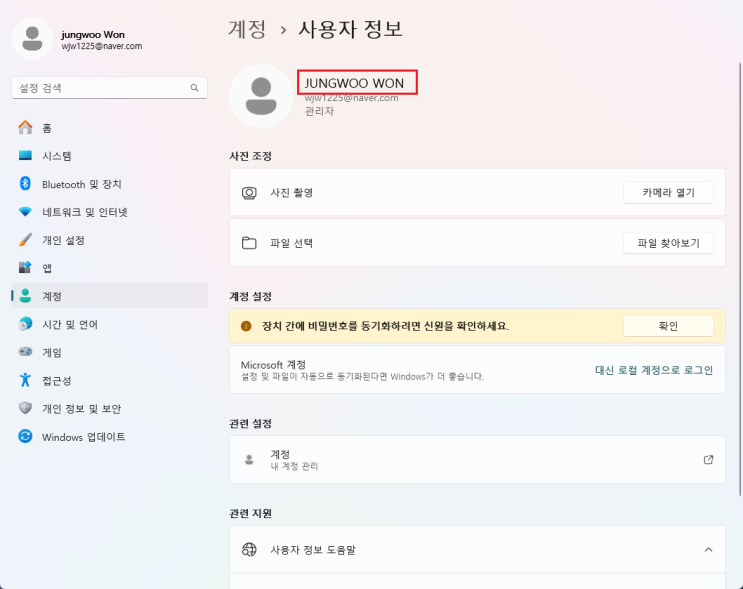Image resolution: width=743 pixels, height=589 pixels.
Task: Click the magnifier icon in settings search
Action: (x=194, y=88)
